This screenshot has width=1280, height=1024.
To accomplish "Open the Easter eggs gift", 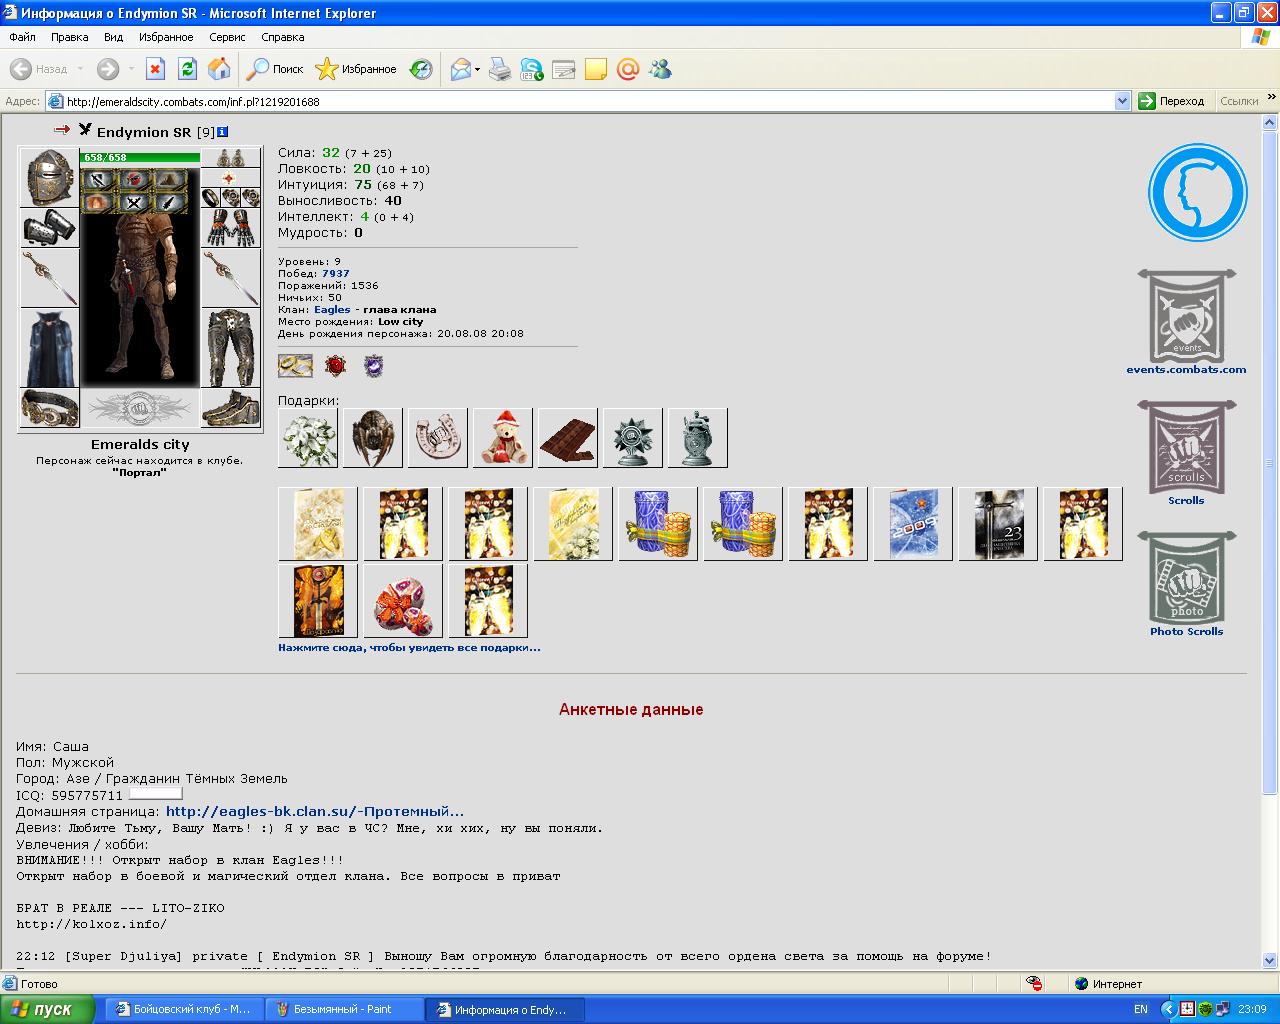I will click(403, 600).
